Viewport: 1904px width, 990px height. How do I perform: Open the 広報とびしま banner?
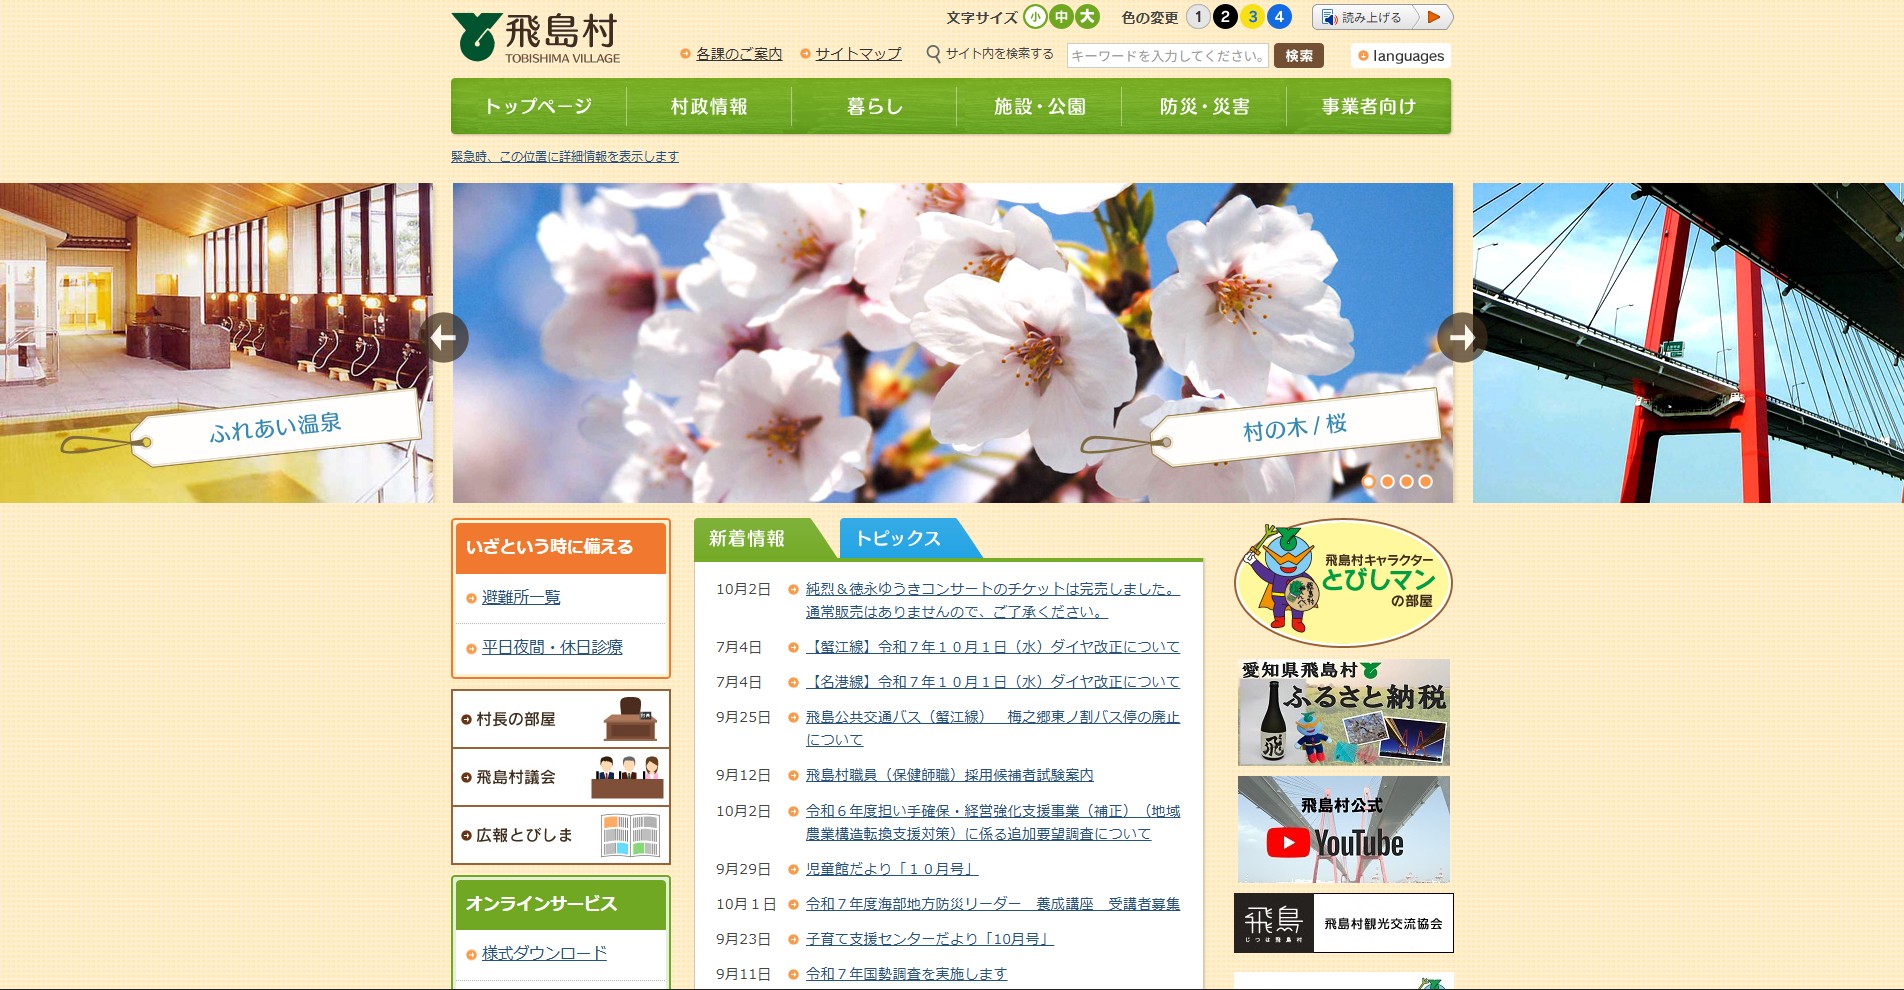(561, 835)
